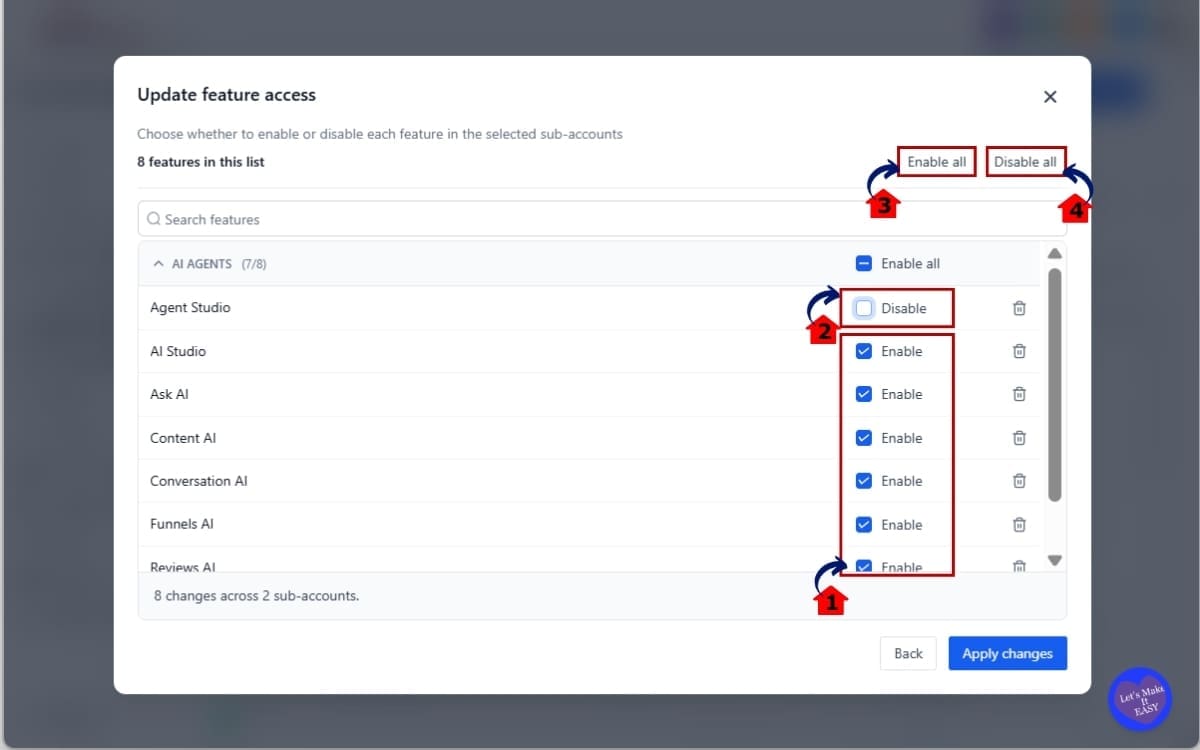Delete the Agent Studio feature row
The width and height of the screenshot is (1200, 750).
pyautogui.click(x=1019, y=308)
